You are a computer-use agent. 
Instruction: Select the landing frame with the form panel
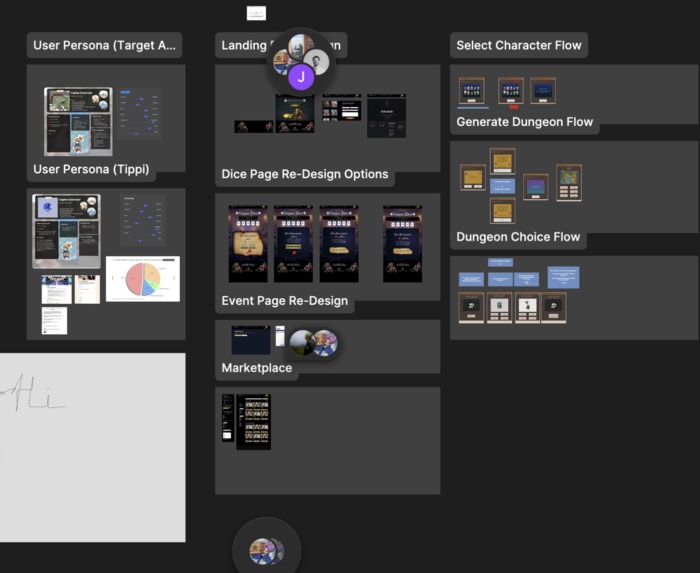coord(342,107)
